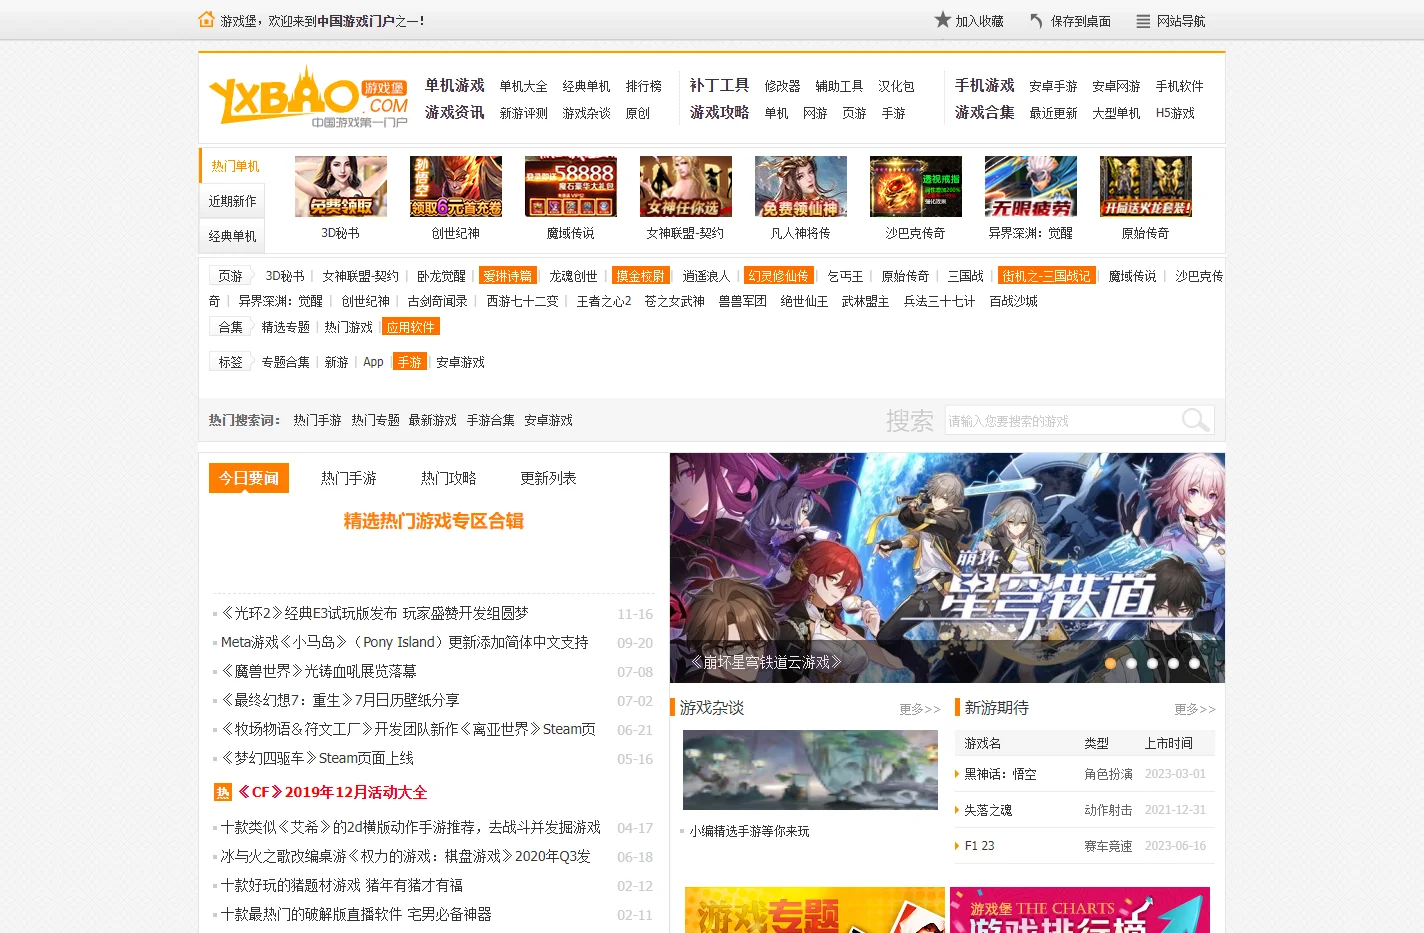Click the orange 手游 tag
The image size is (1424, 933).
click(x=410, y=362)
